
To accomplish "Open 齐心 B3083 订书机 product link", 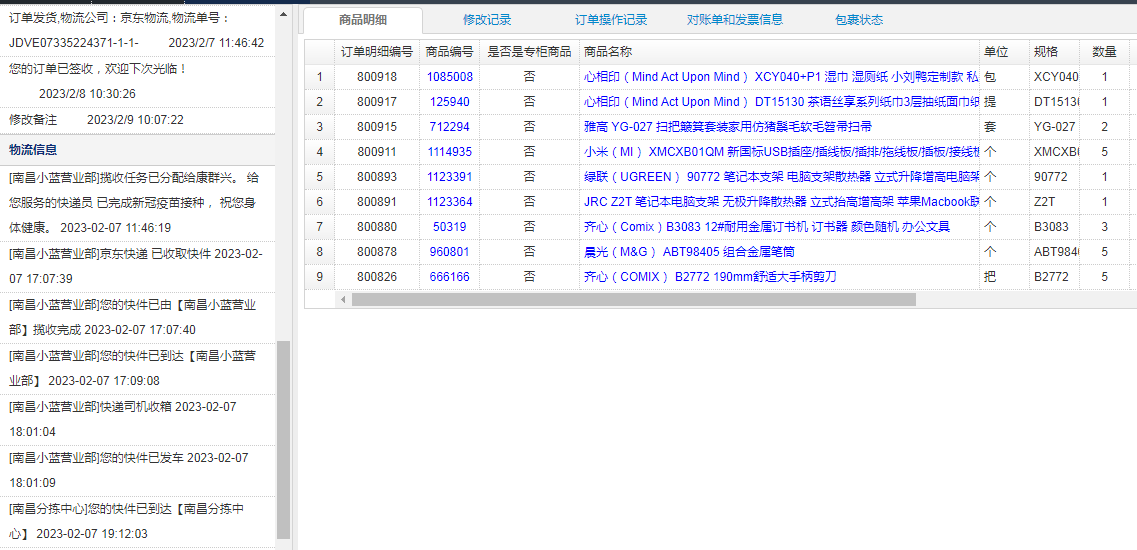I will tap(766, 227).
